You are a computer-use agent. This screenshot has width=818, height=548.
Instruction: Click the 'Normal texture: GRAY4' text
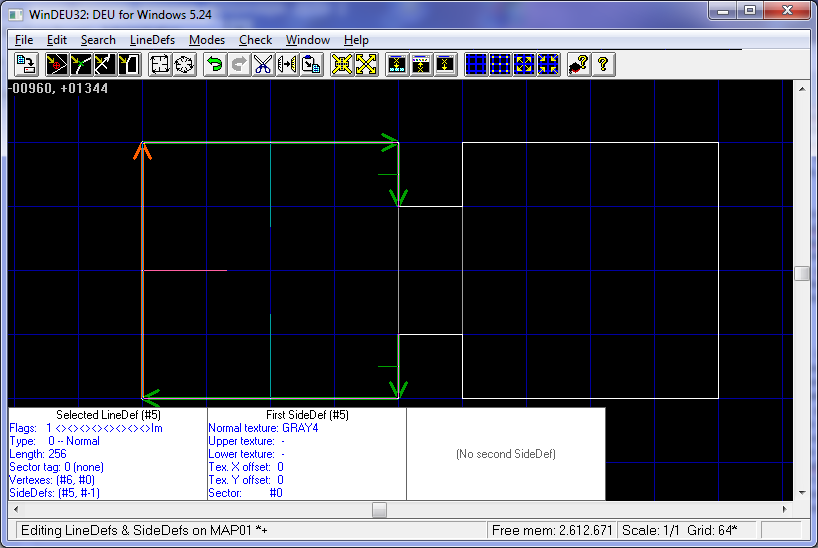click(263, 428)
